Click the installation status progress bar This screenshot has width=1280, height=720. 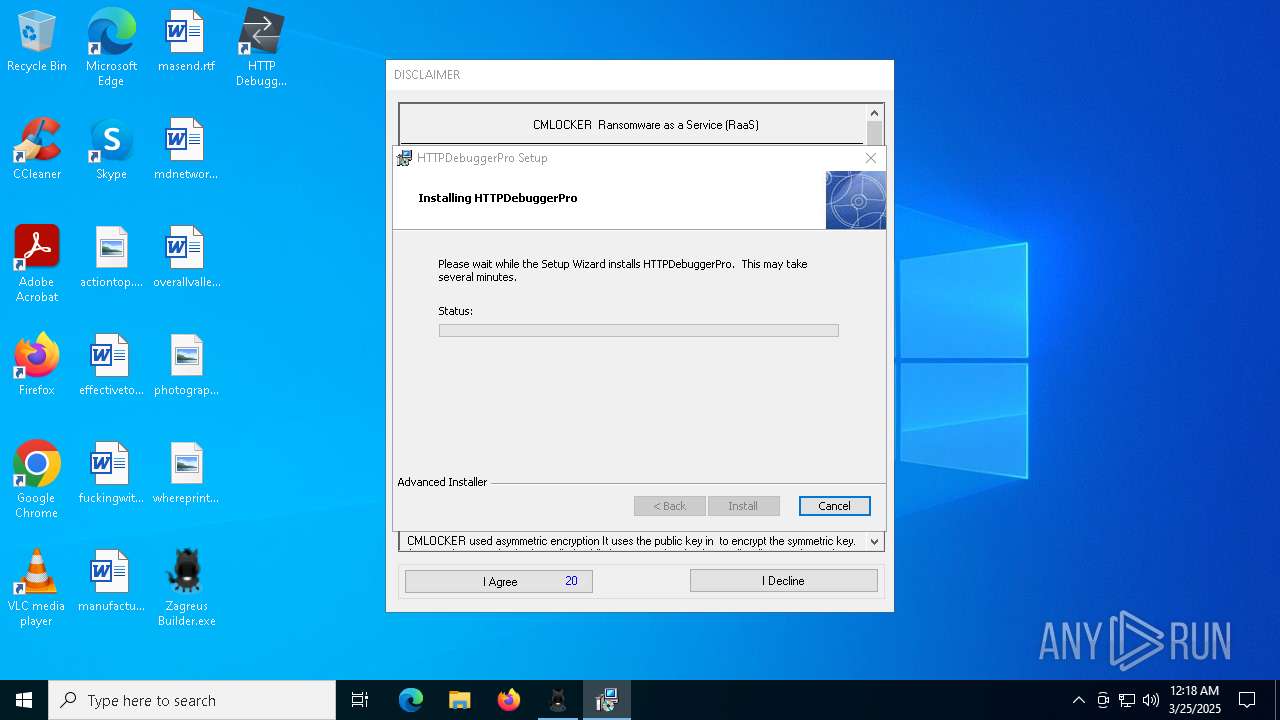click(x=638, y=330)
